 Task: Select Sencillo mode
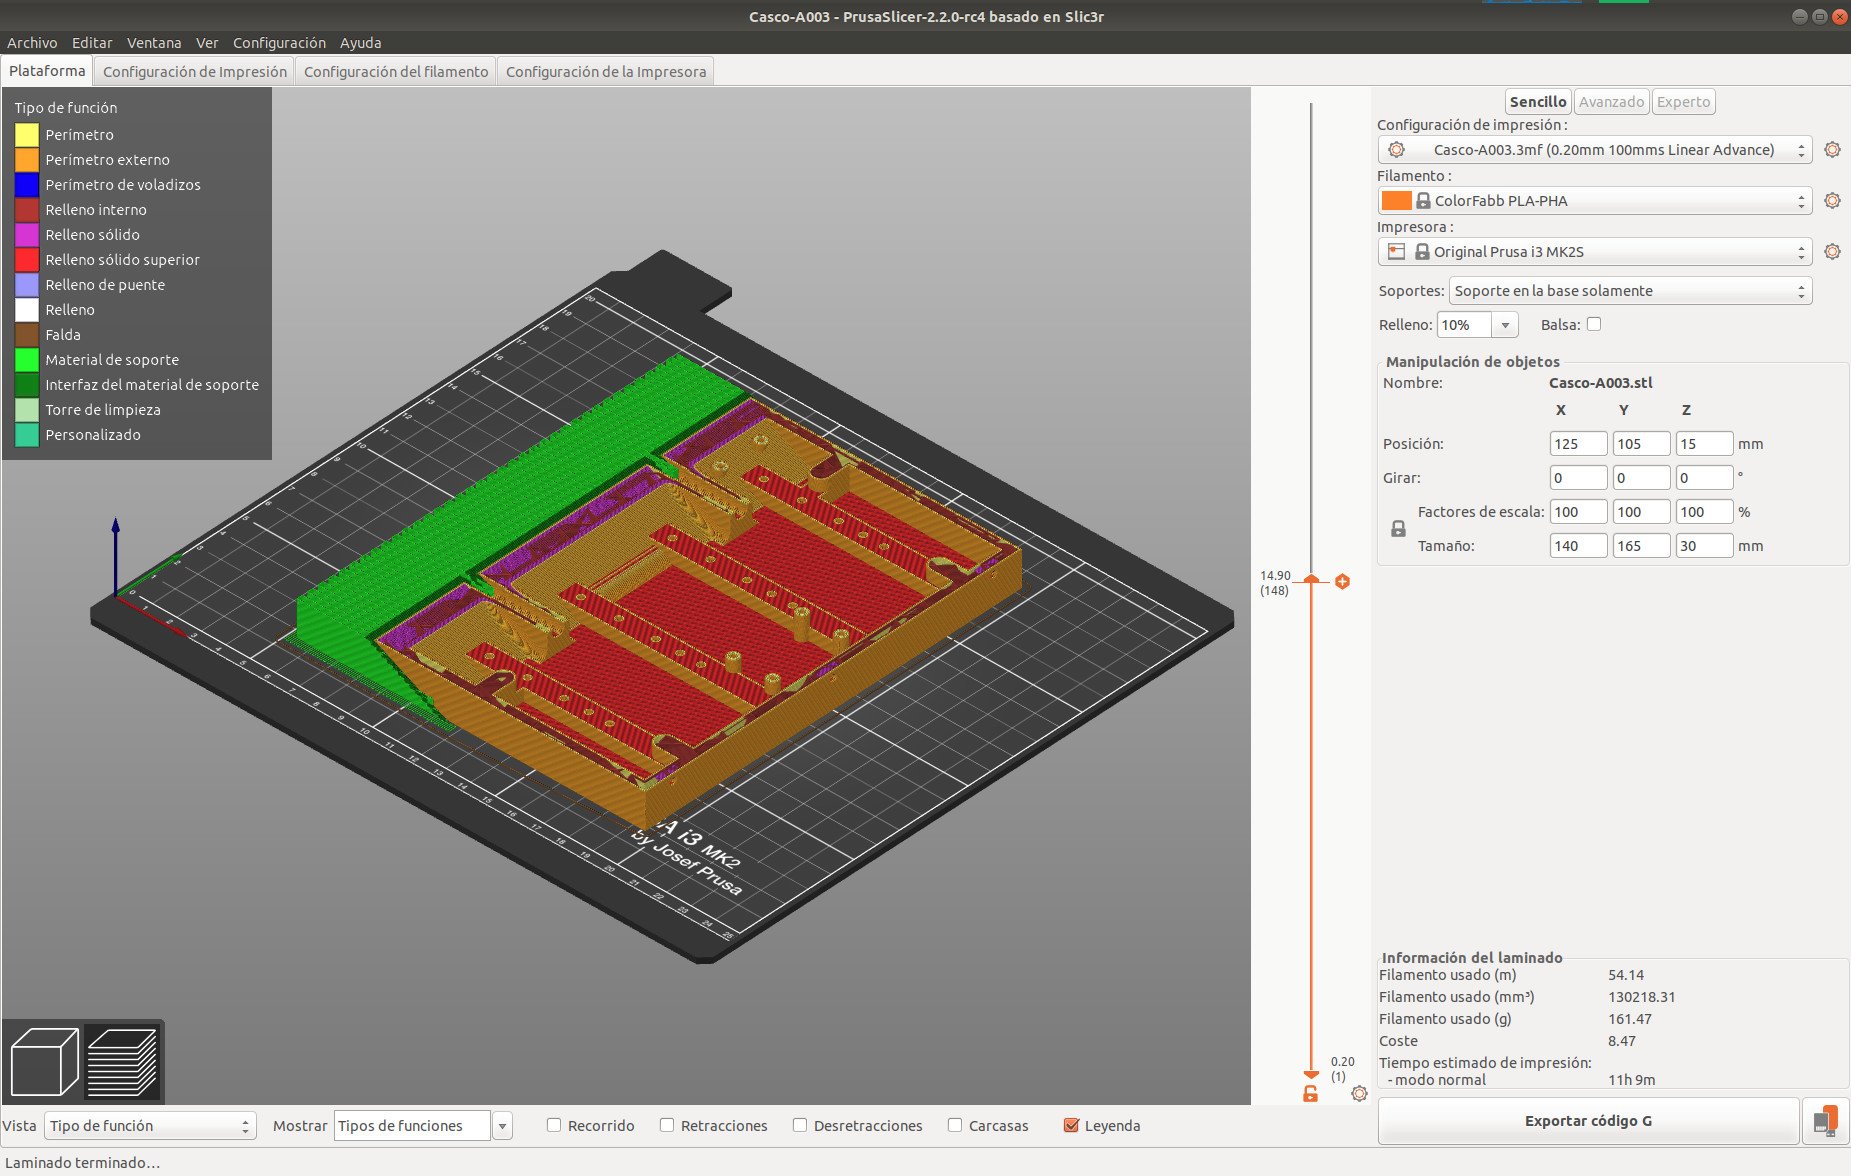1538,101
